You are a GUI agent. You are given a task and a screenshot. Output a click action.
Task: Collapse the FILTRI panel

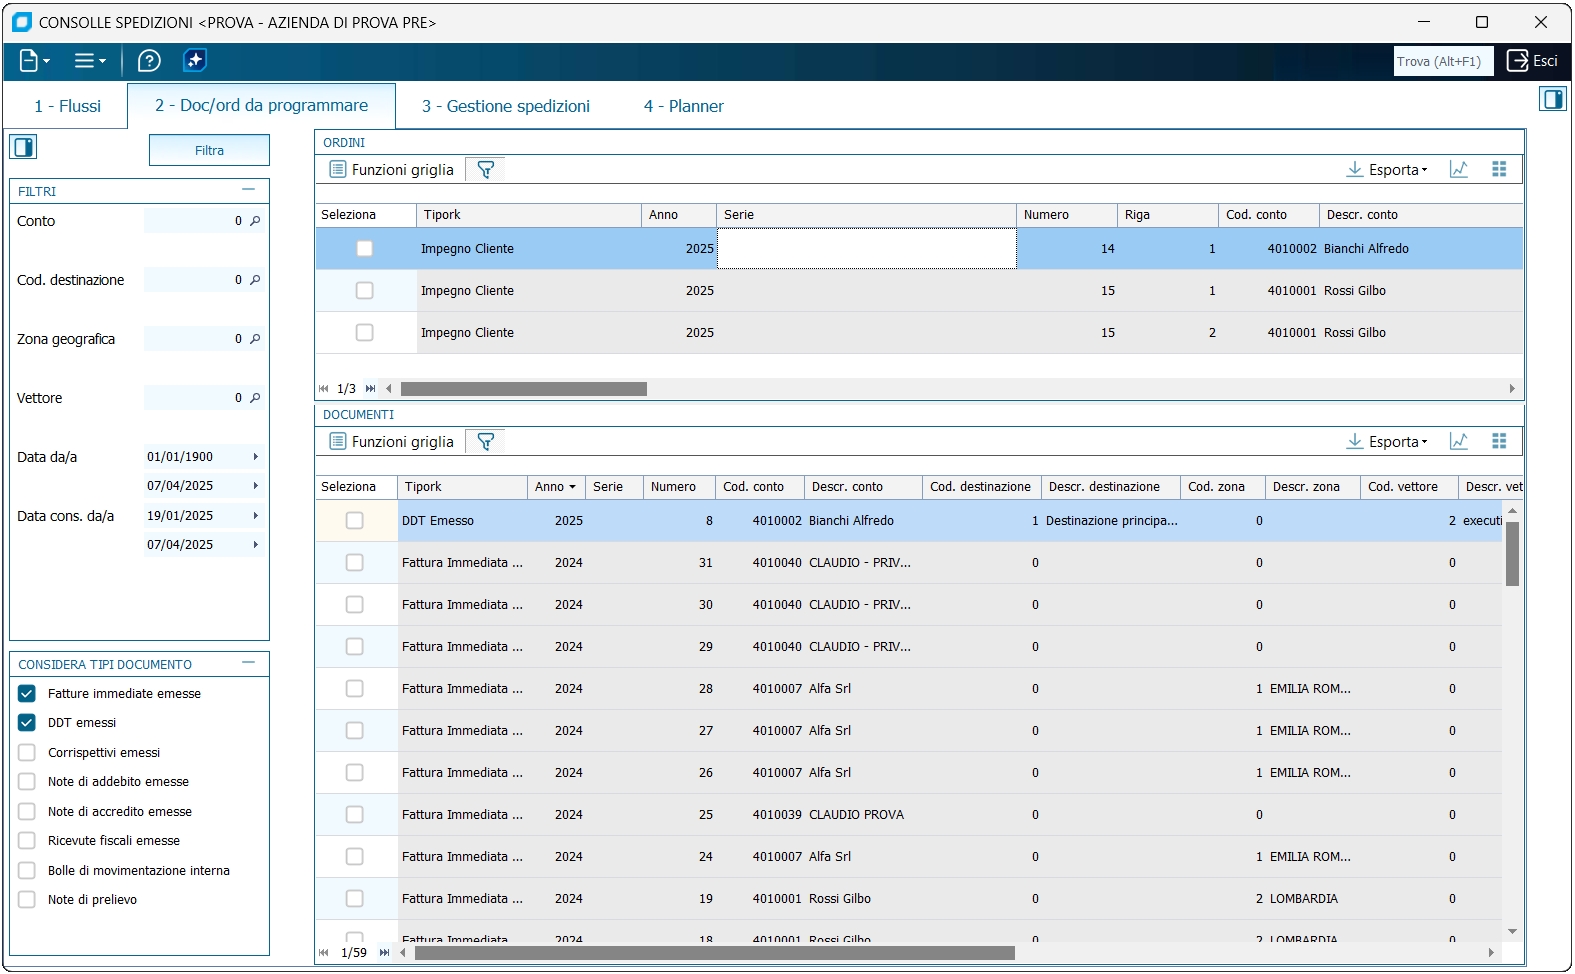[x=248, y=190]
